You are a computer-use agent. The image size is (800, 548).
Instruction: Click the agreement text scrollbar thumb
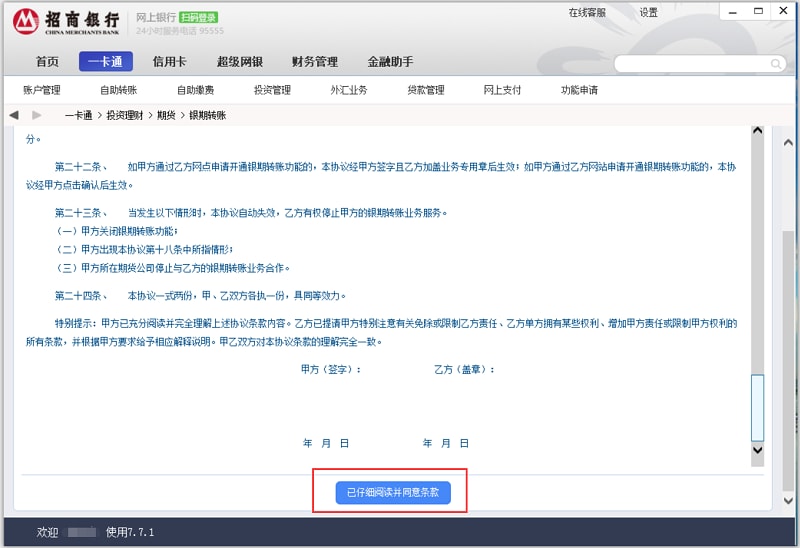click(x=757, y=408)
